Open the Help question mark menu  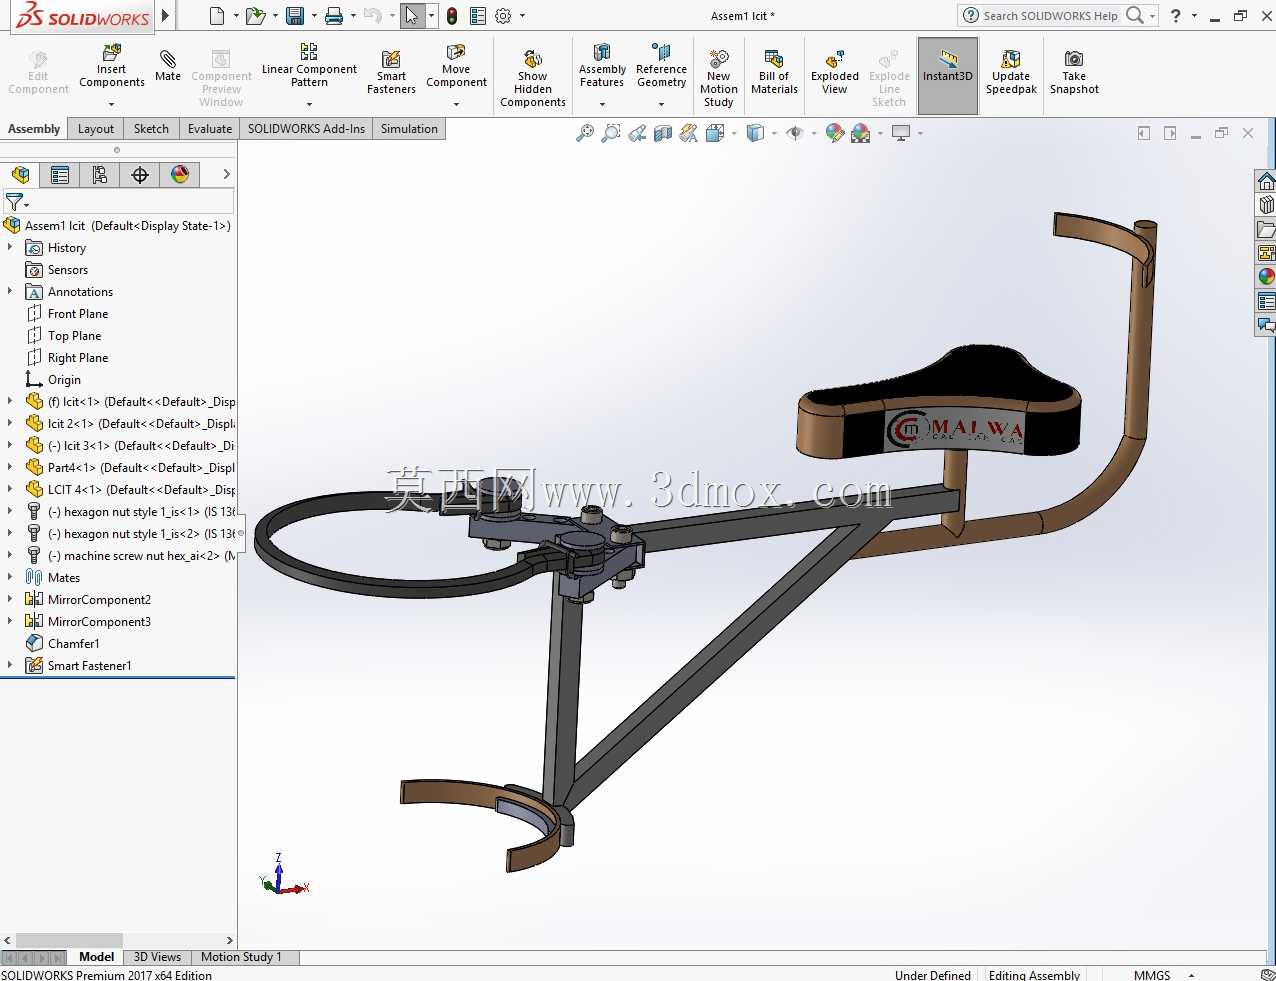pos(1176,16)
